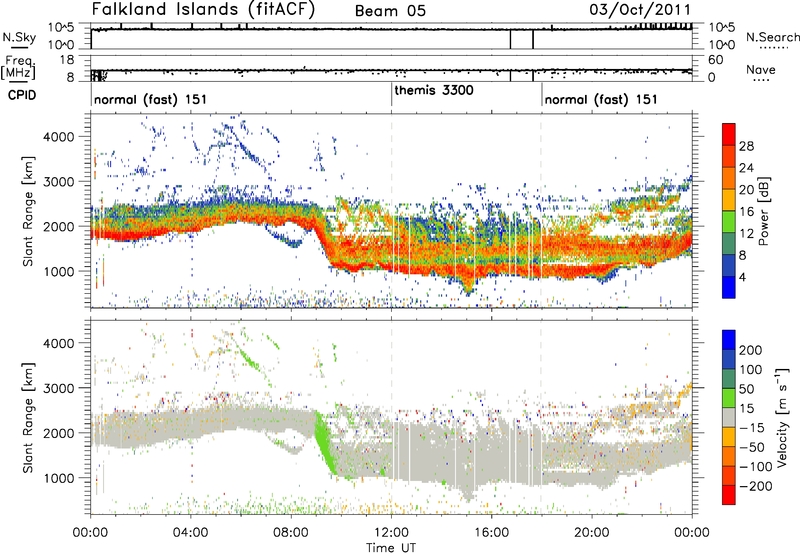The width and height of the screenshot is (800, 554).
Task: Click the first 'normal (fast) 151' CPID label
Action: (151, 99)
